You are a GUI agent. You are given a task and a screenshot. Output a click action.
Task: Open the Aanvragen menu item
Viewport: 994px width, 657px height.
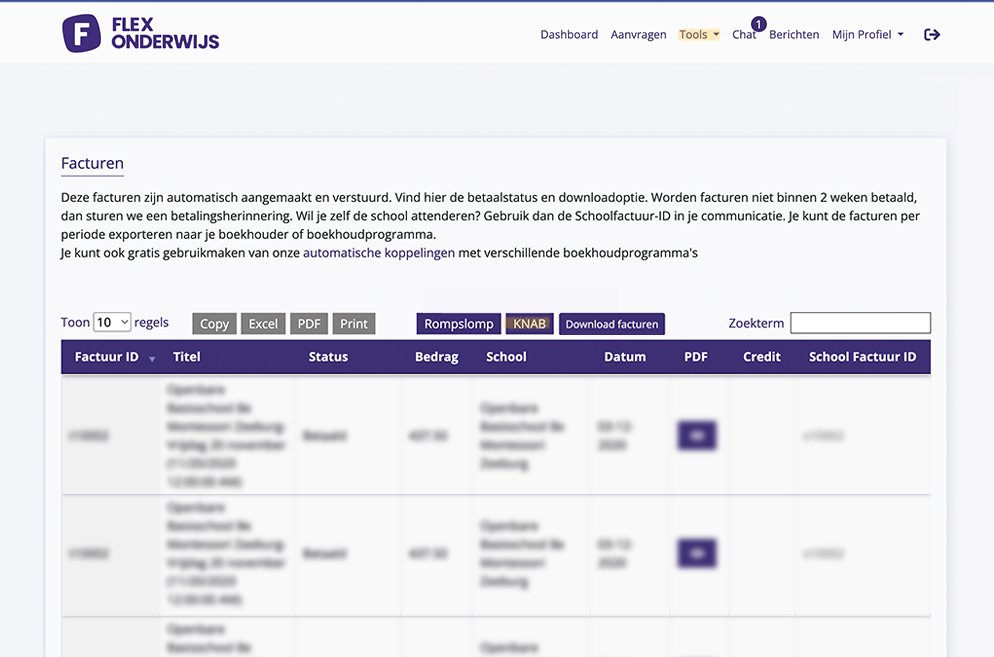[638, 34]
